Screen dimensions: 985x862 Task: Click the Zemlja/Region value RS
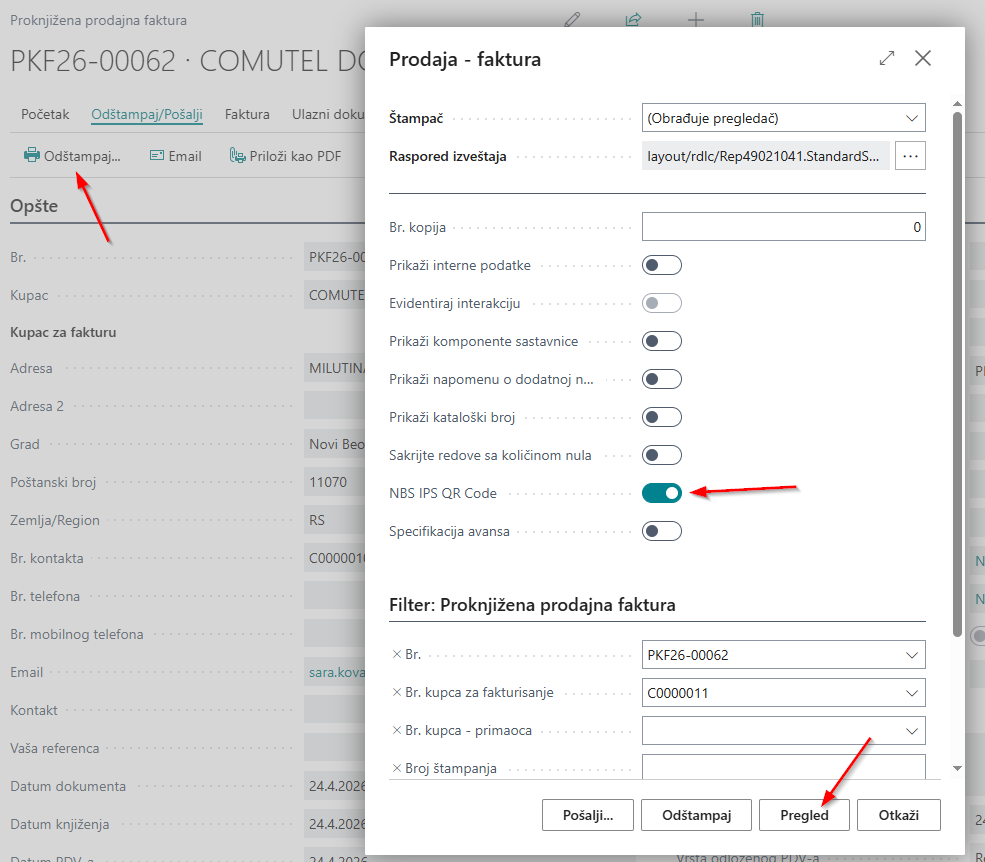tap(334, 520)
